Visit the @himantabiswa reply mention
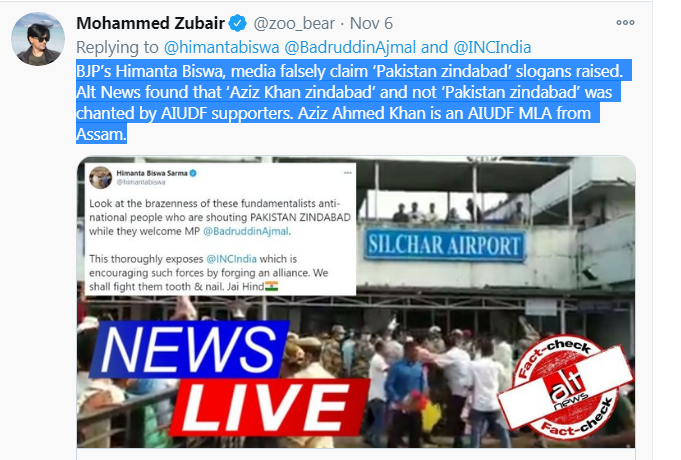The image size is (681, 460). click(x=221, y=47)
